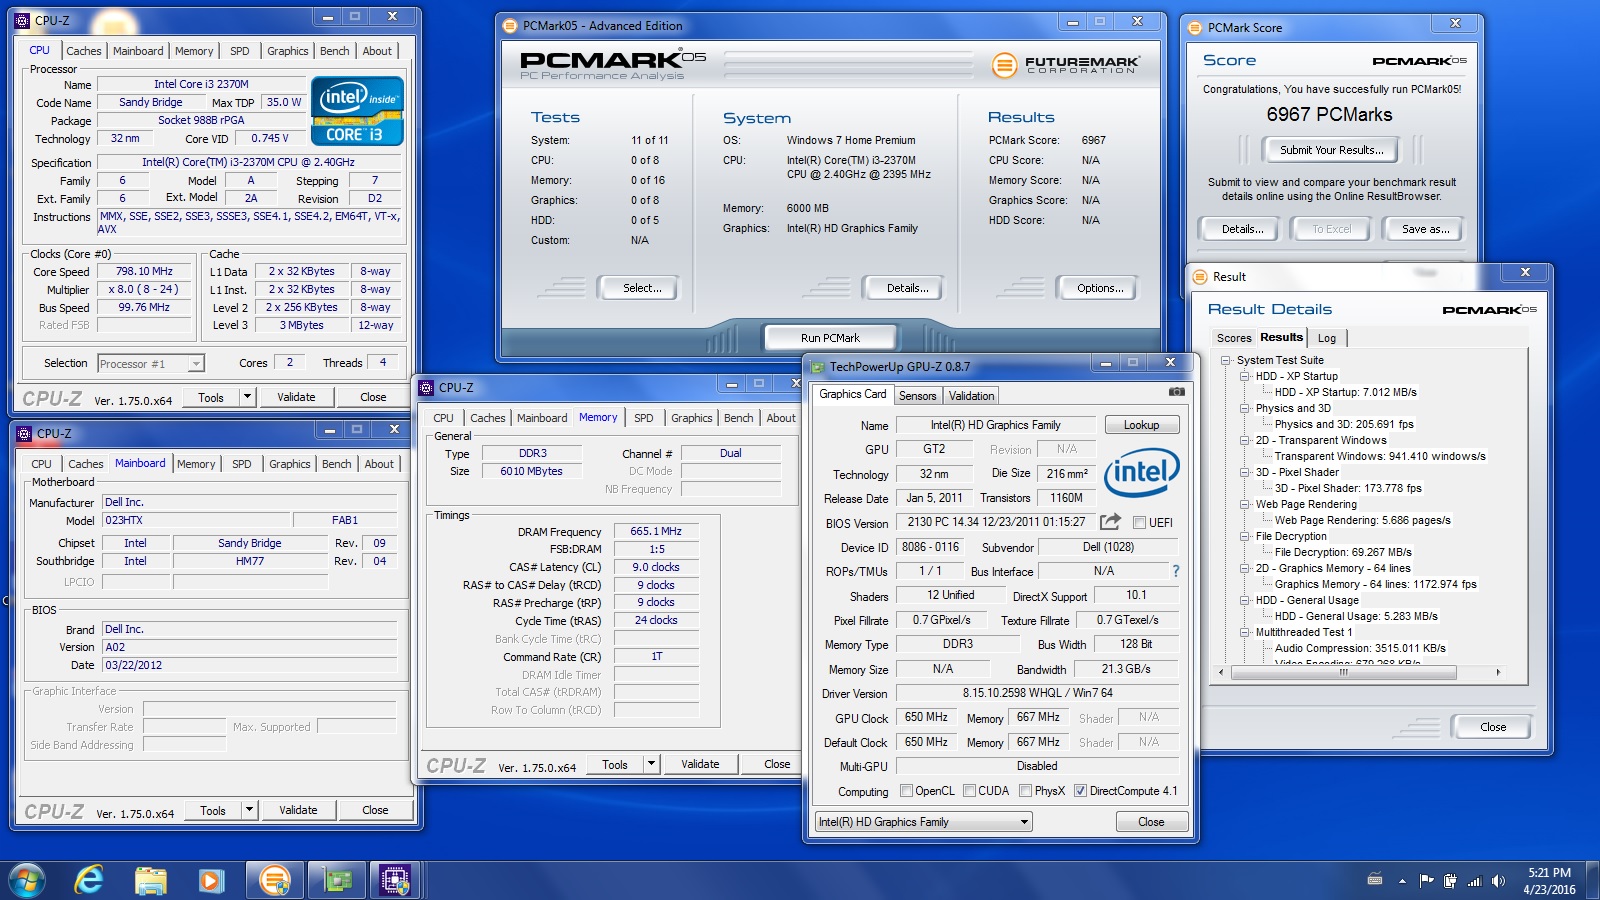Switch to Scores tab in Result Details
Viewport: 1600px width, 900px height.
(x=1234, y=338)
